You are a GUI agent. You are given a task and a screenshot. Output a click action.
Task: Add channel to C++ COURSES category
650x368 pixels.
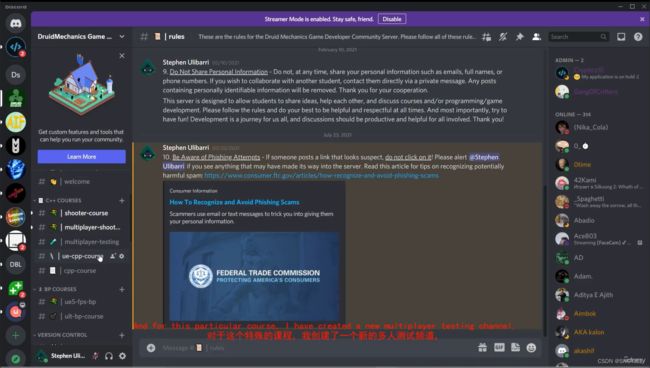click(122, 200)
